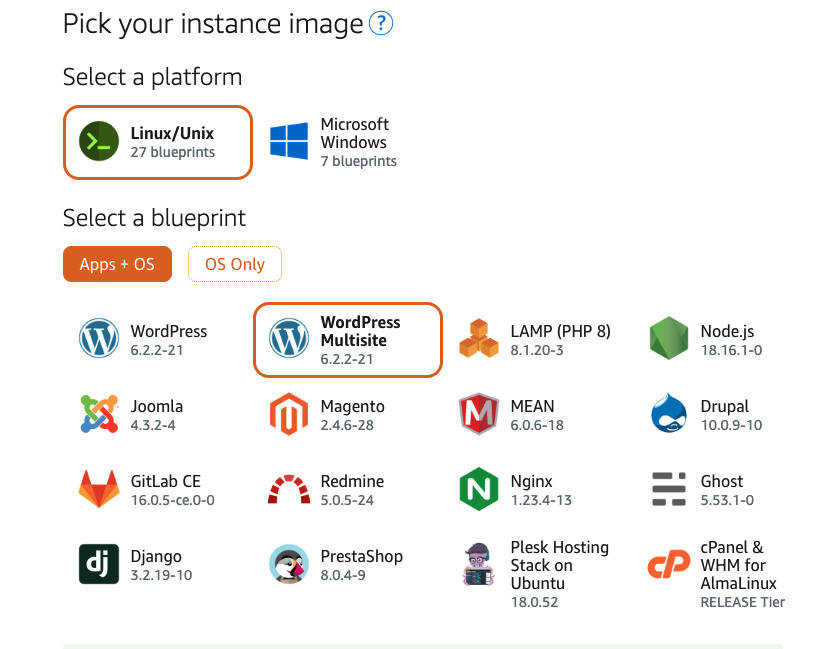Click the Microsoft Windows logo icon

point(289,141)
